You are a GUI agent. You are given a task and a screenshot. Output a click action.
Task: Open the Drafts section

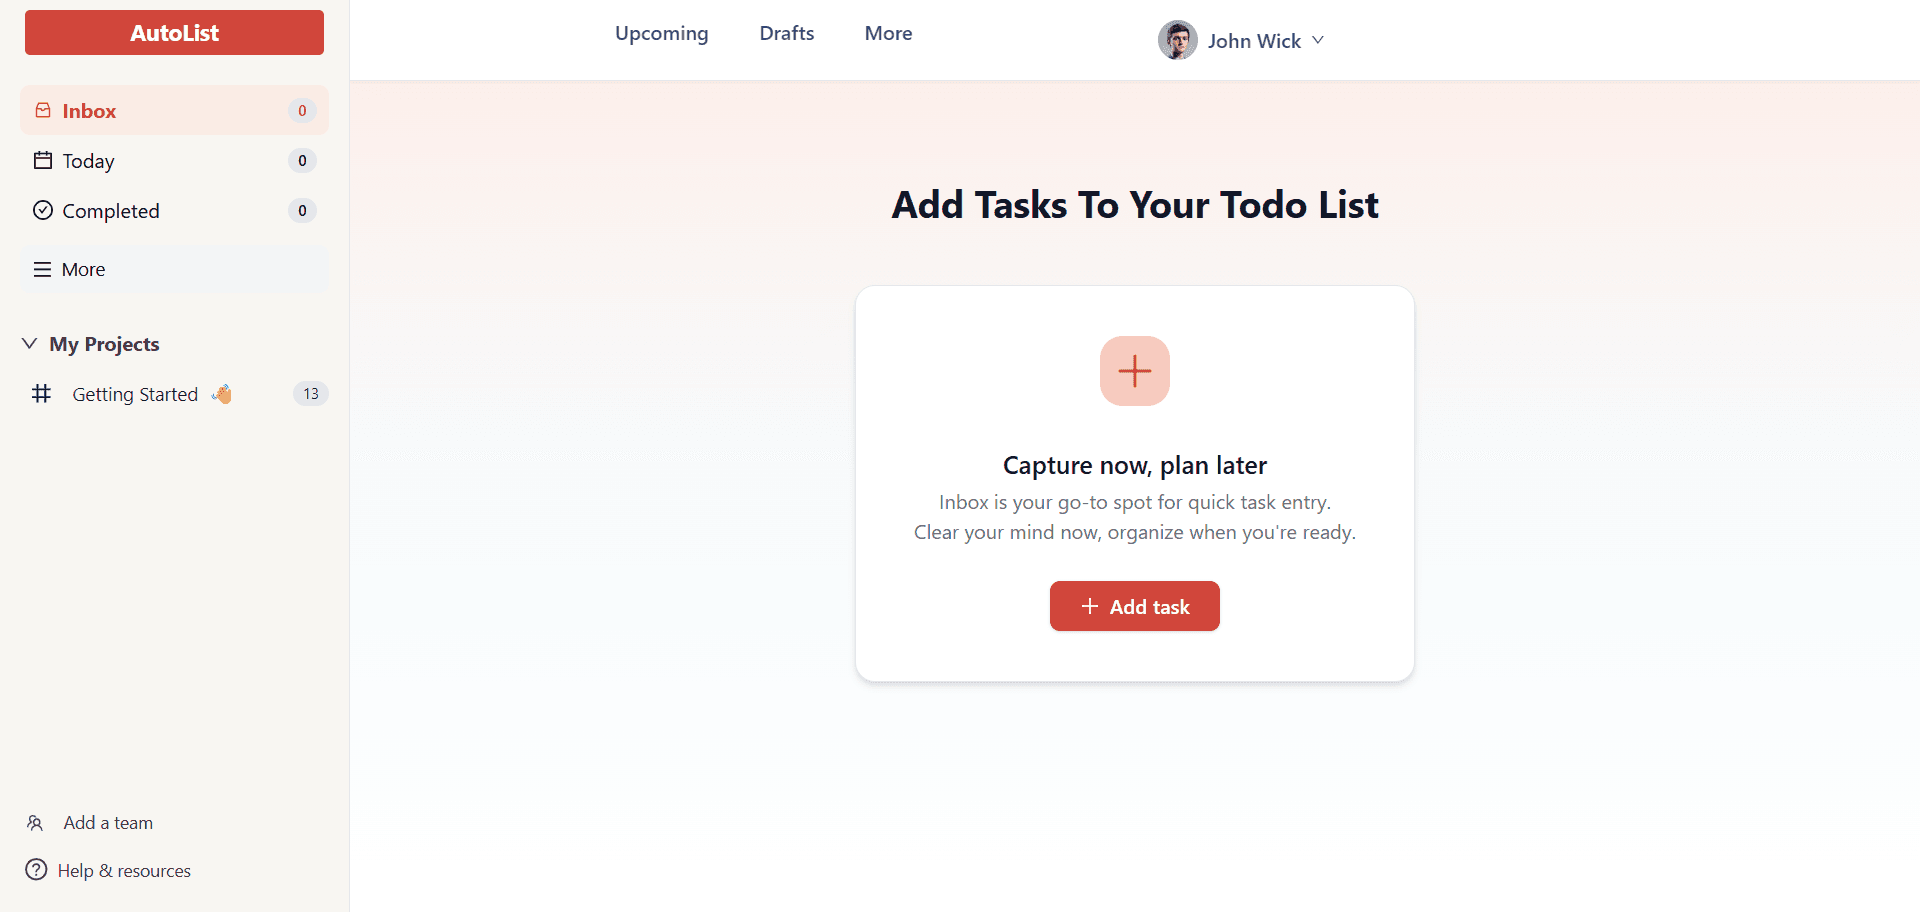point(786,33)
